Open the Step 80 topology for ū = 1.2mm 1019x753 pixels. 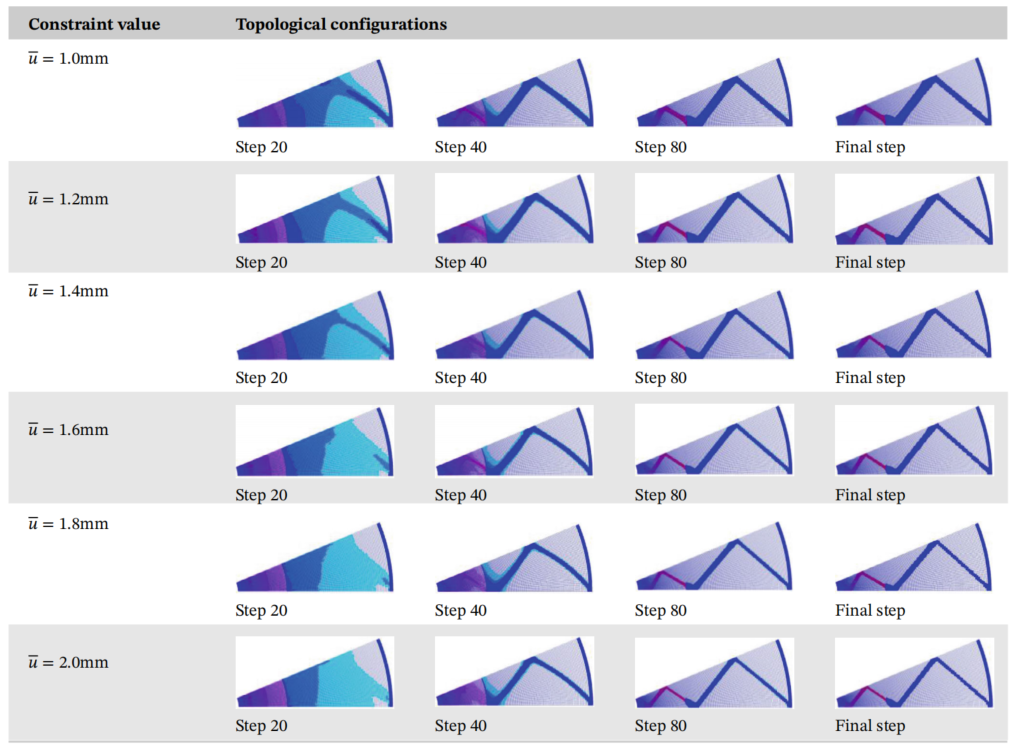[714, 210]
